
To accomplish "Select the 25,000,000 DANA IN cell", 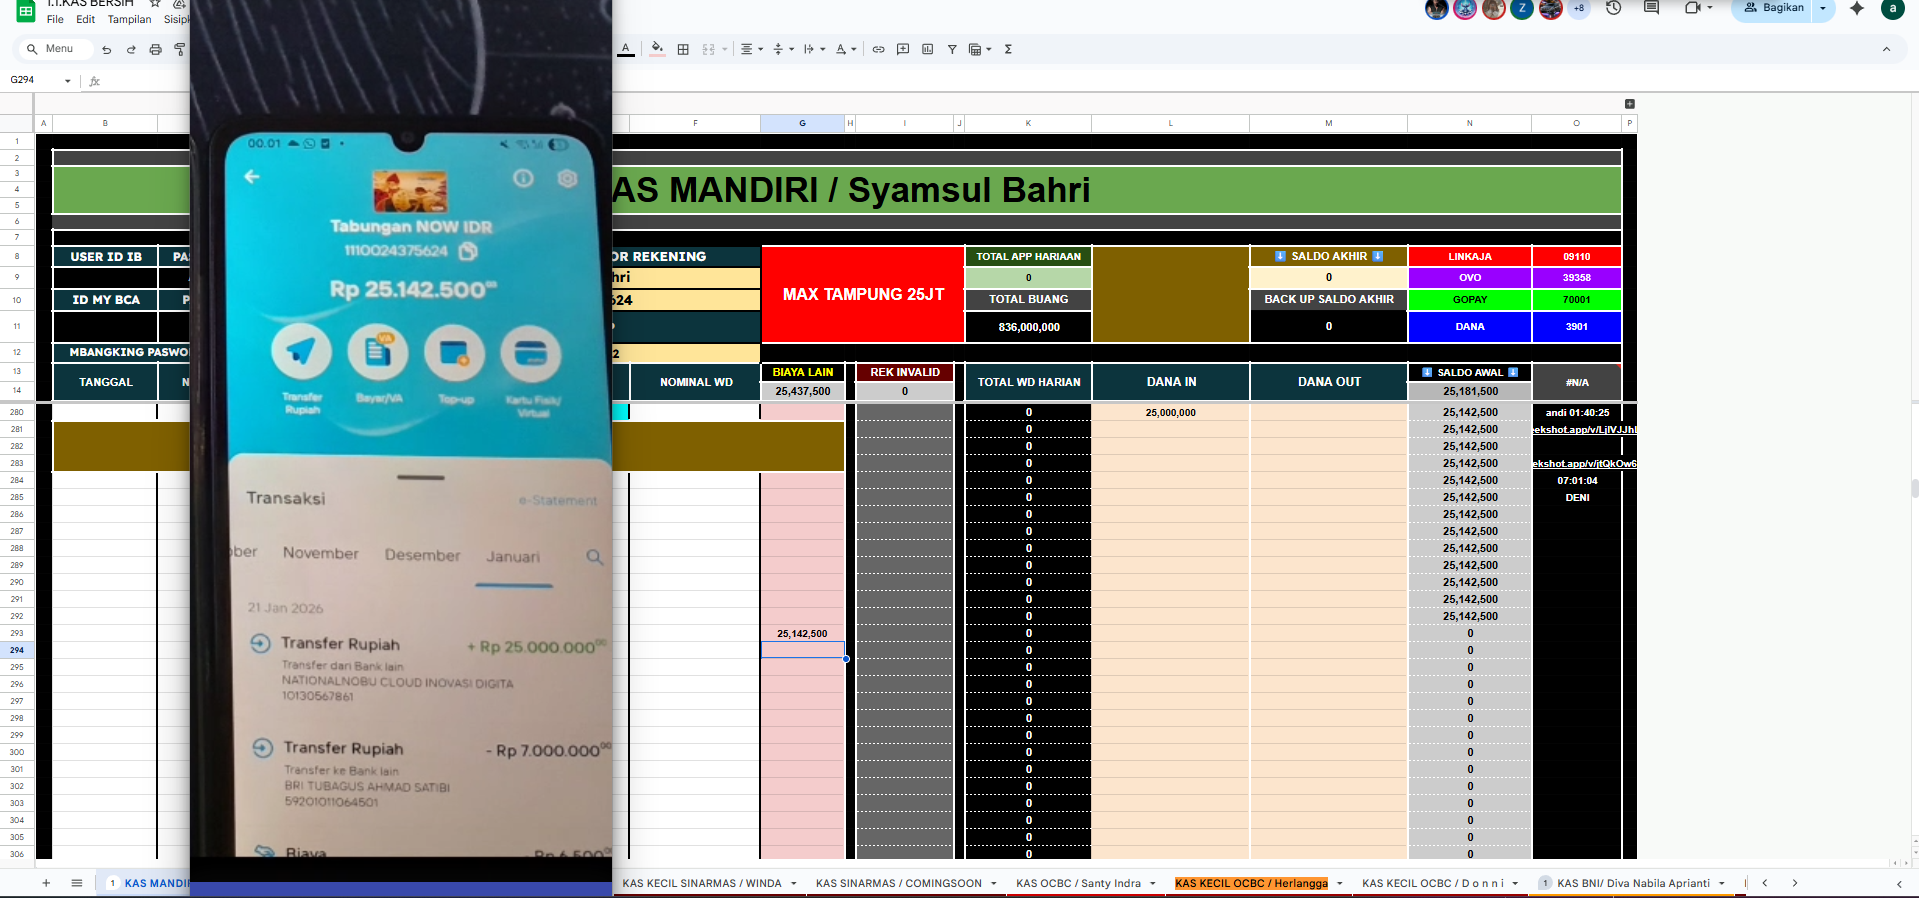I will click(x=1170, y=413).
